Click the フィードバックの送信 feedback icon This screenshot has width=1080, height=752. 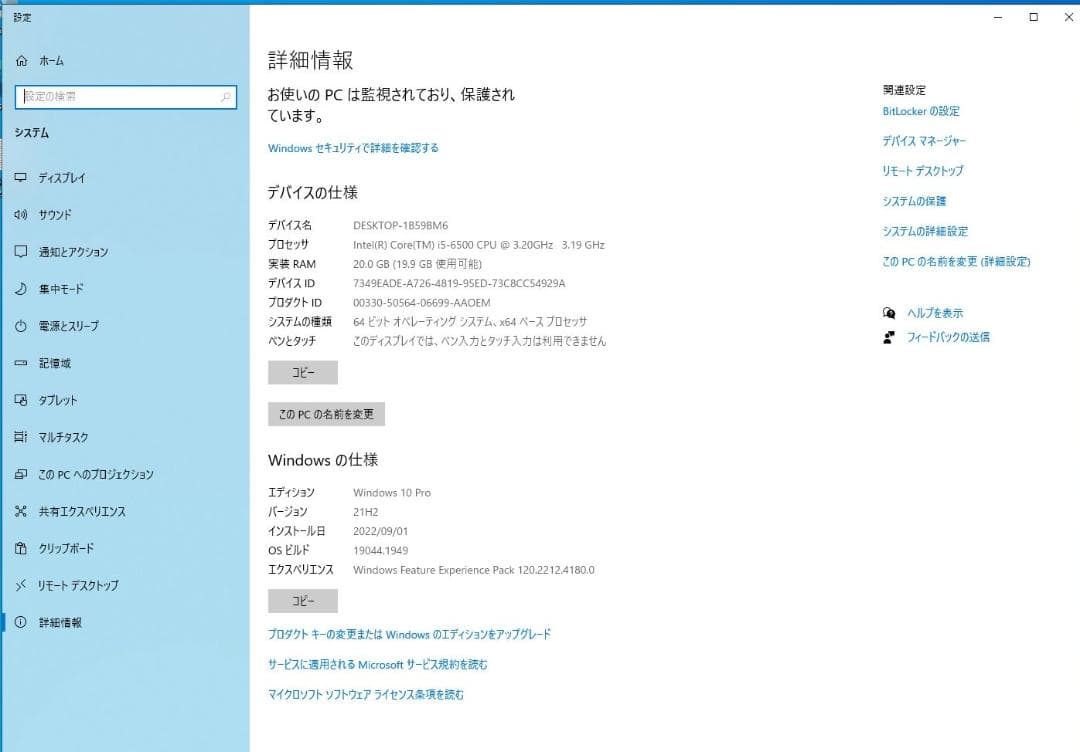point(889,337)
